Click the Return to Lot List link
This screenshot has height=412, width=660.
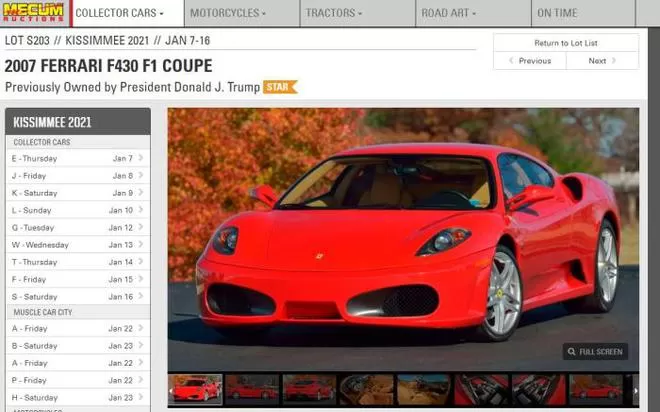pyautogui.click(x=566, y=43)
